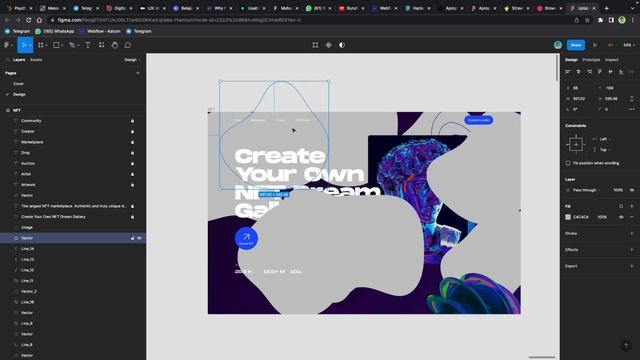Click Create Component icon in top toolbar
Screen dimensions: 640x360
329,45
